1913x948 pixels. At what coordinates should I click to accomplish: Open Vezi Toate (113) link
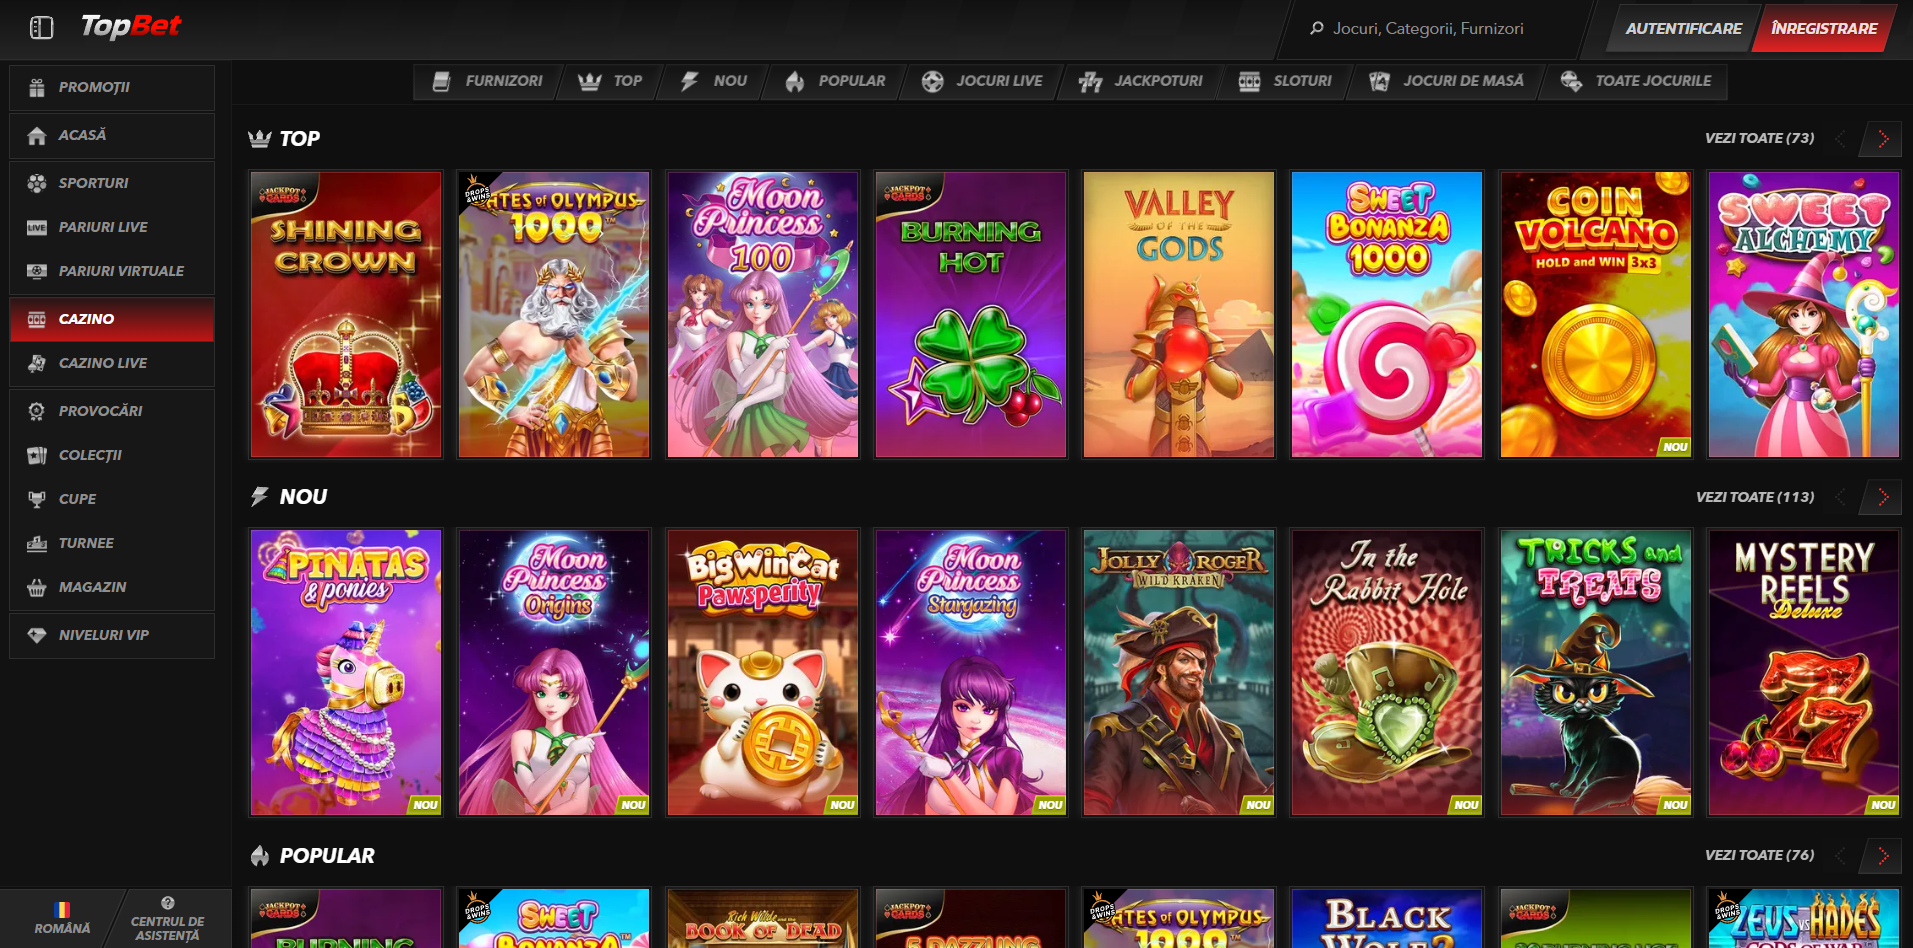coord(1754,497)
